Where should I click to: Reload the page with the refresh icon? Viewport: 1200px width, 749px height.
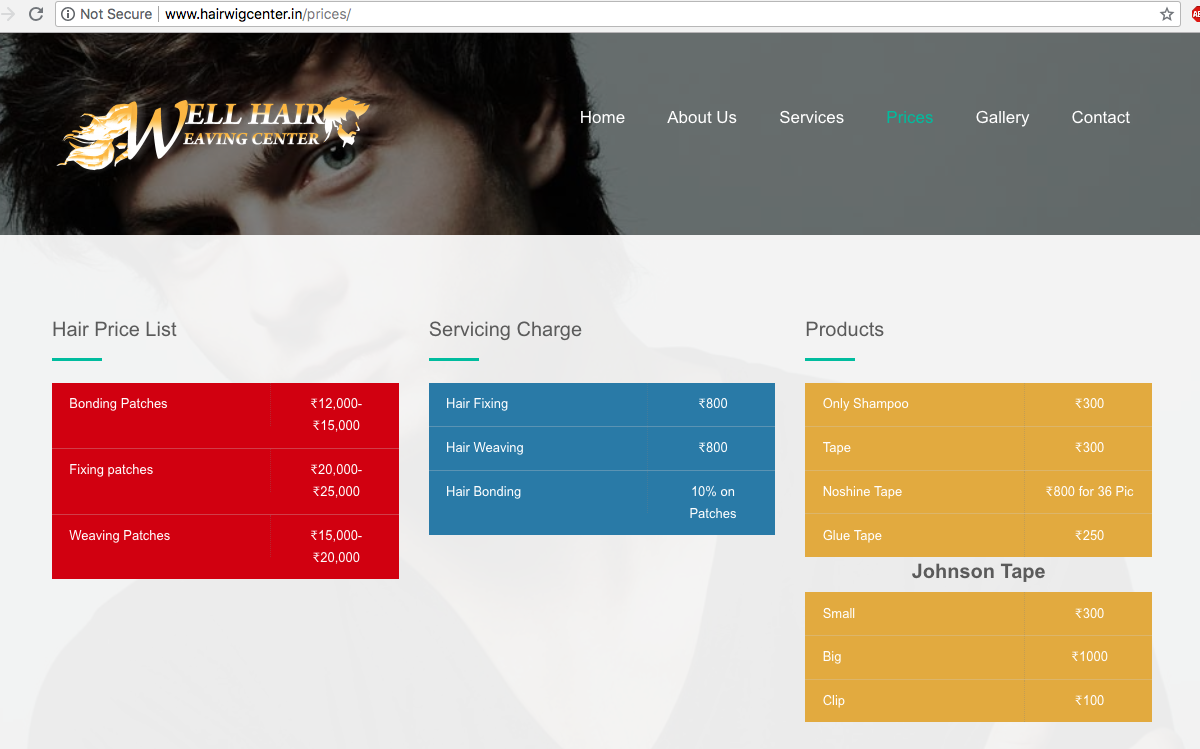pos(36,14)
